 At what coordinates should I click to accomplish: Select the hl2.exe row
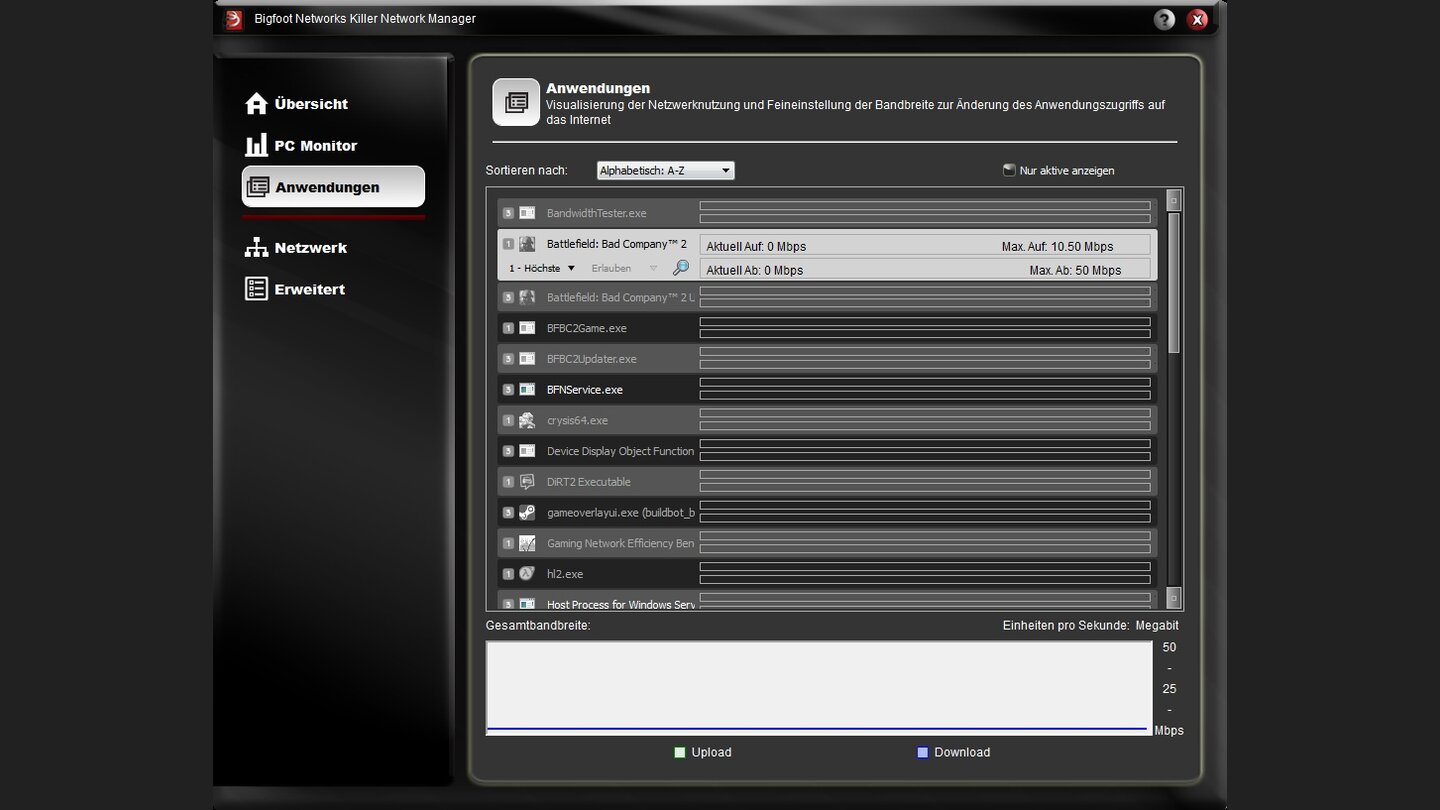(x=827, y=574)
